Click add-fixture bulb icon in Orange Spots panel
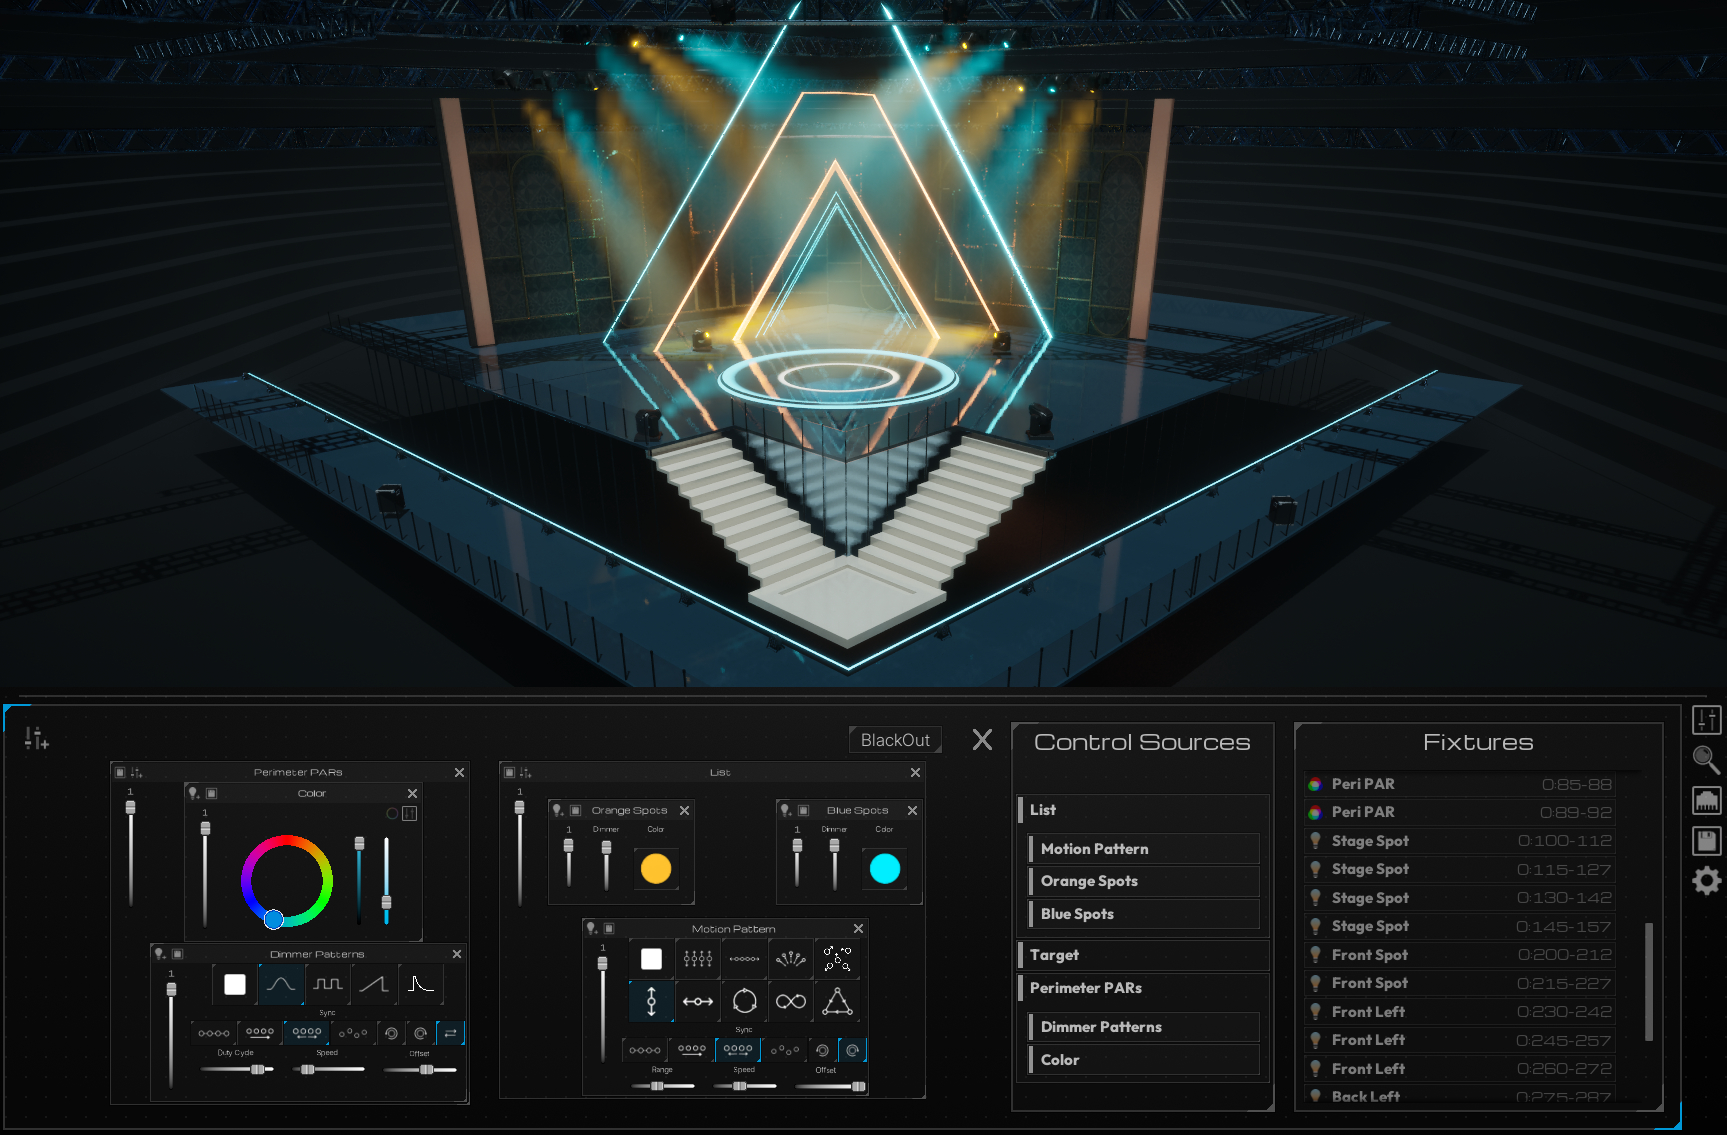Image resolution: width=1727 pixels, height=1135 pixels. coord(558,810)
